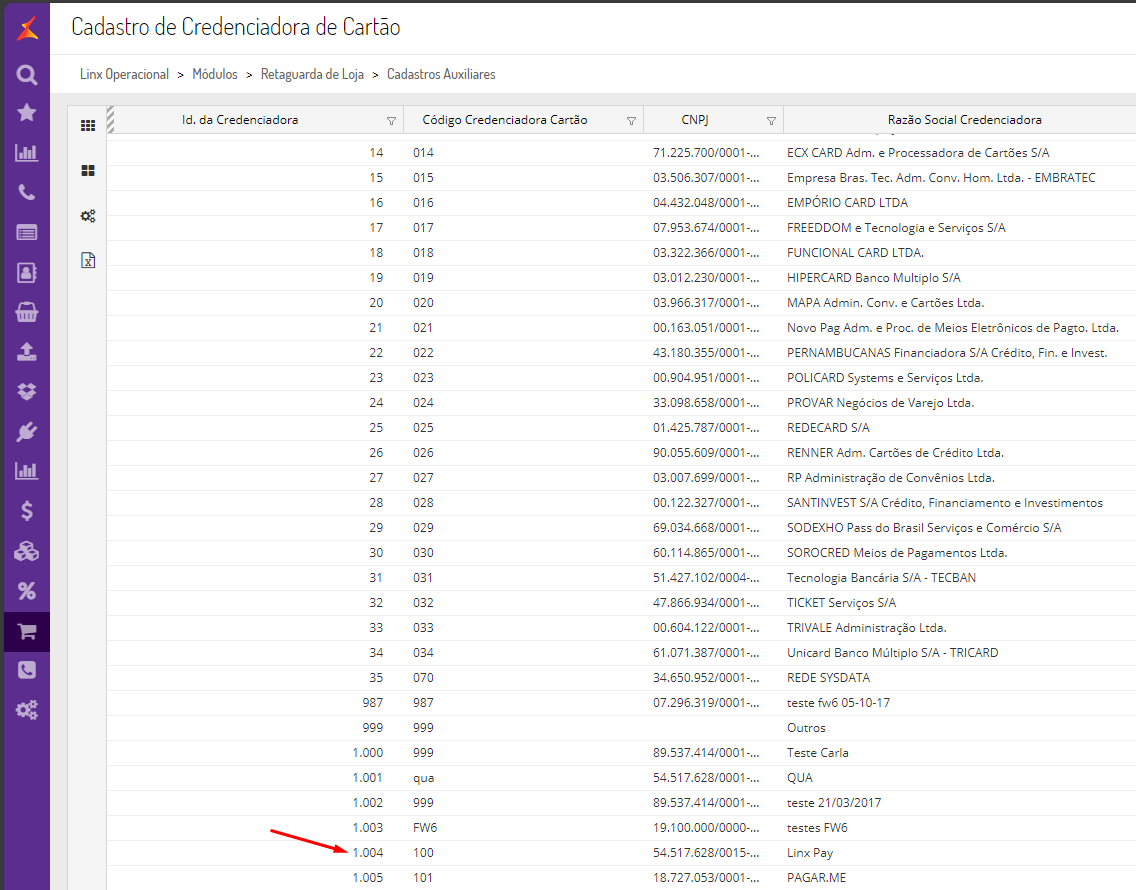Filter the Id. da Credenciadora column

[x=391, y=121]
